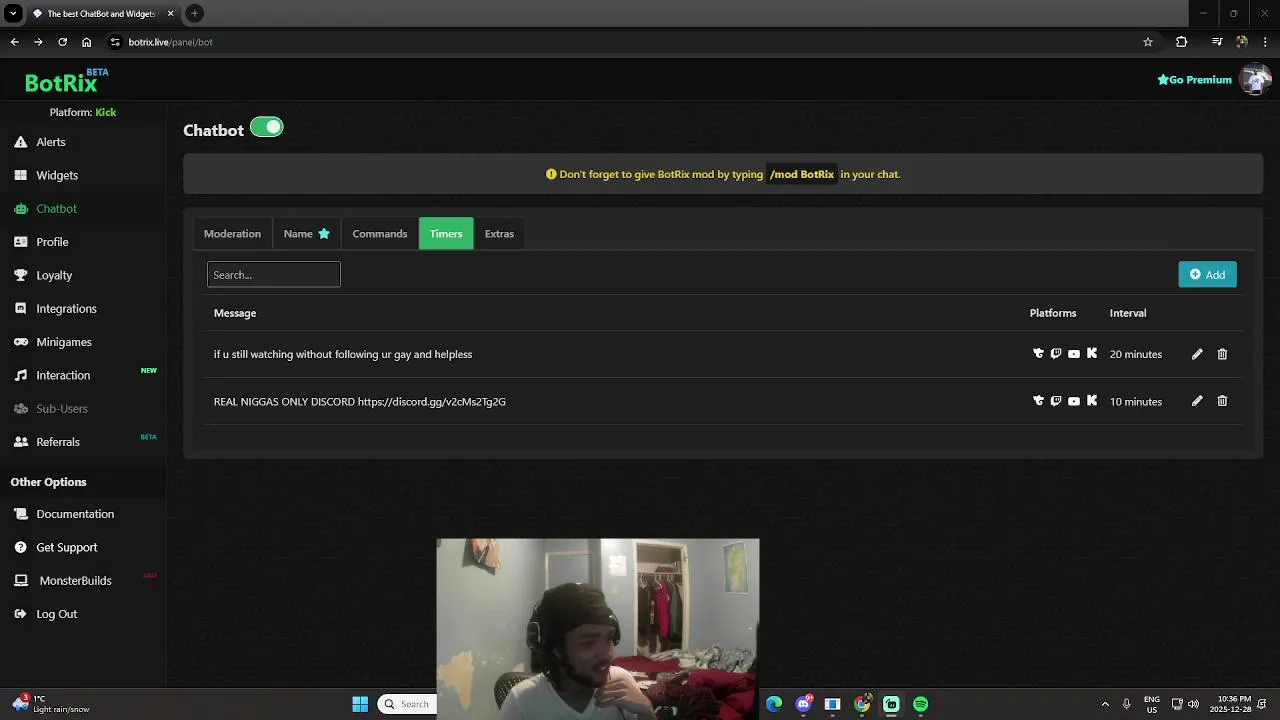Open Microsoft Edge from the taskbar
The height and width of the screenshot is (720, 1280).
774,704
